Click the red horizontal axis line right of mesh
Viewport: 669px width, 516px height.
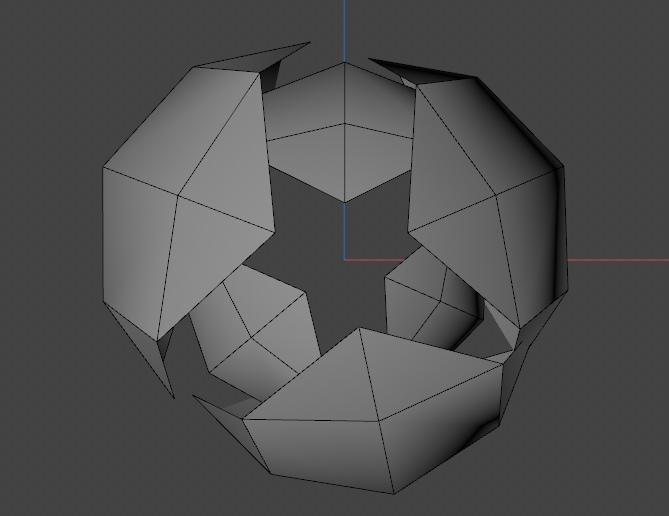(x=618, y=260)
